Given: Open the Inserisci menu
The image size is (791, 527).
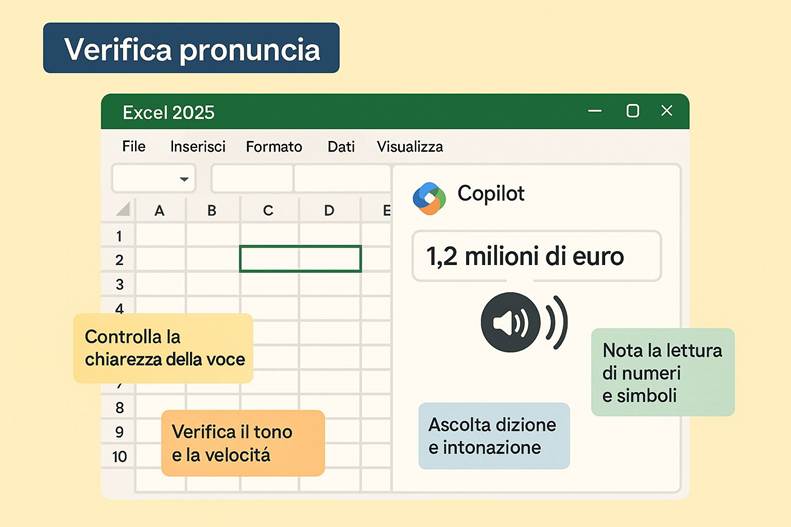Looking at the screenshot, I should [x=198, y=146].
